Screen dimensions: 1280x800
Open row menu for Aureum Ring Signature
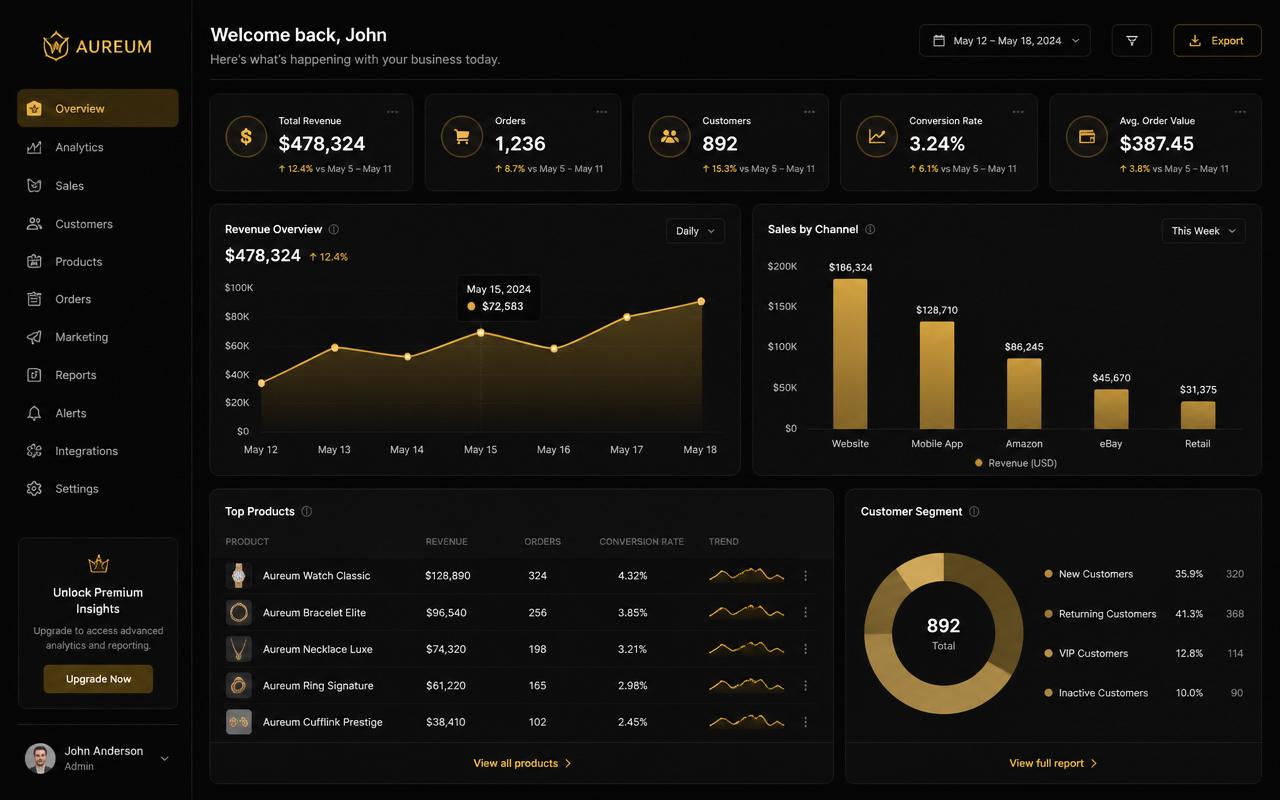[x=806, y=685]
